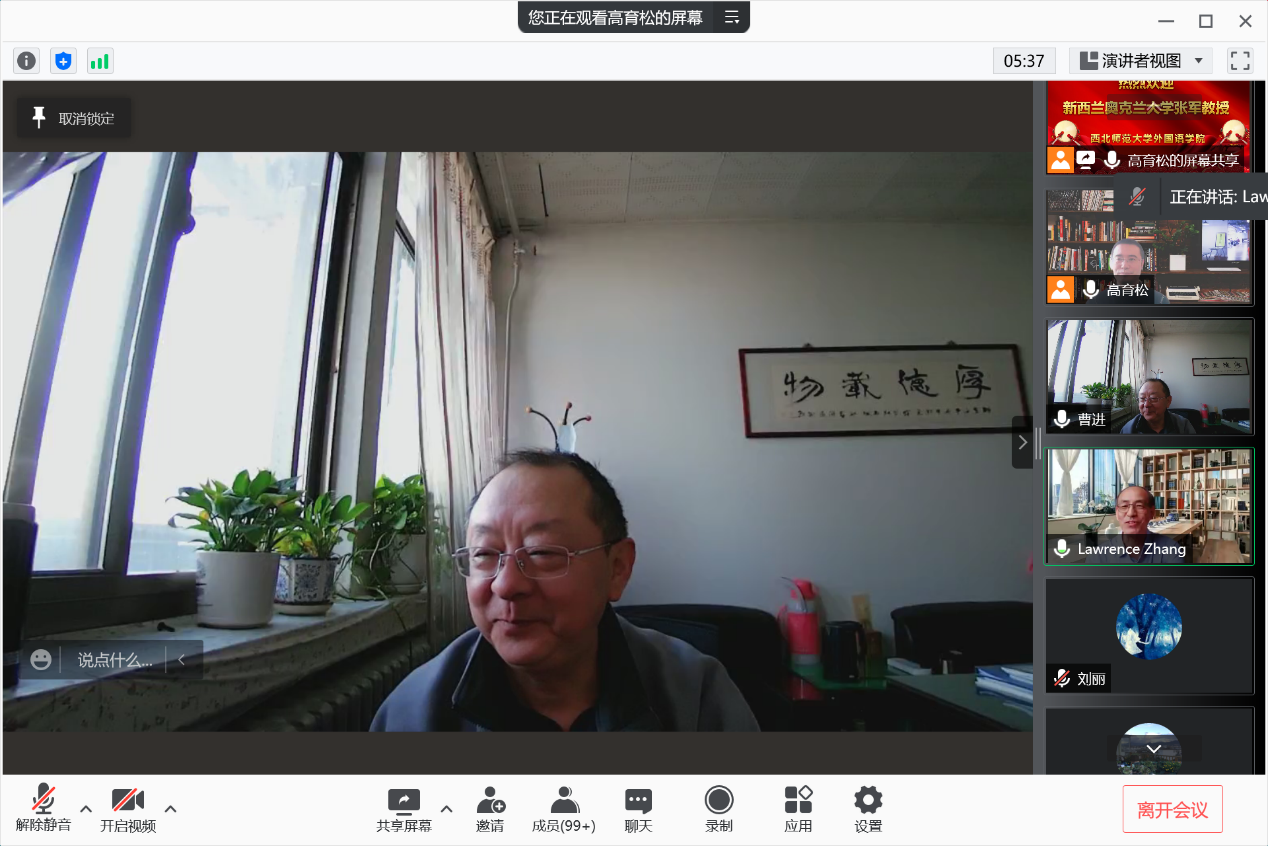Screen dimensions: 1268x846
Task: Click Leave Meeting (离开会议) button
Action: pos(1172,810)
